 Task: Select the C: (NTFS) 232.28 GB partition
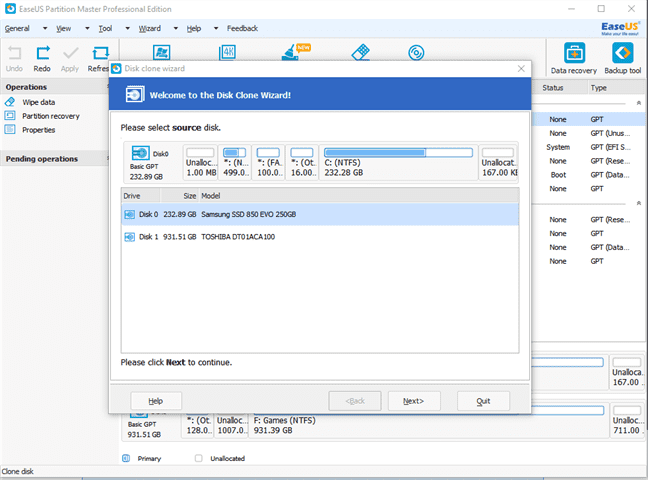click(x=398, y=162)
